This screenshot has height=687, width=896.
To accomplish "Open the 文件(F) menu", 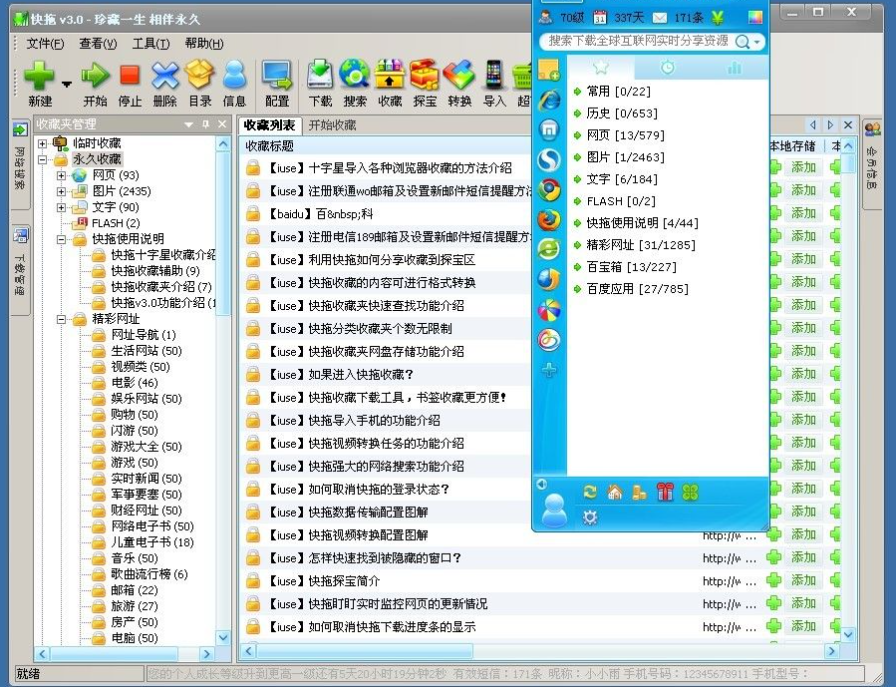I will point(45,43).
